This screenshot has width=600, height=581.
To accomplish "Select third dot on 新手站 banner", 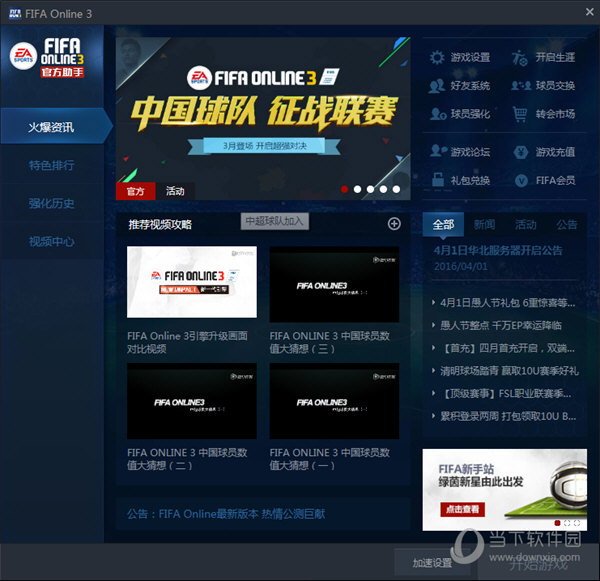I will click(577, 523).
